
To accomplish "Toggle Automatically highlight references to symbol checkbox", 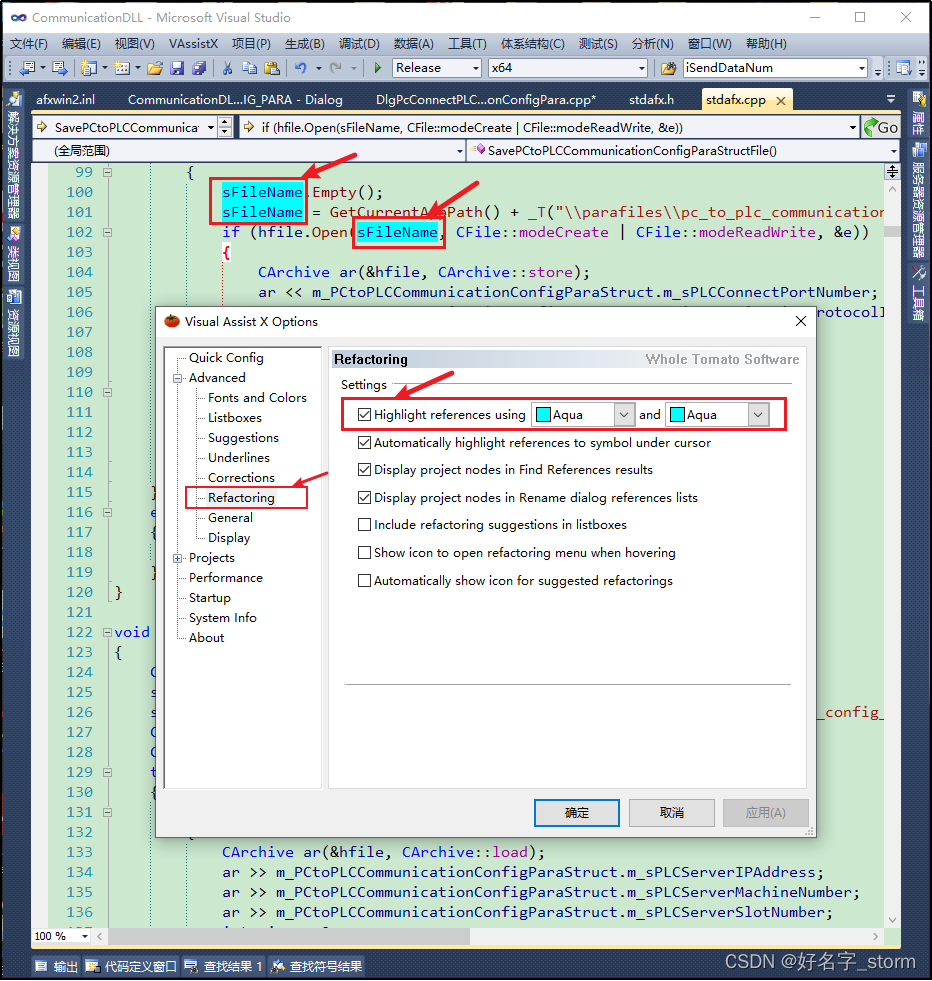I will click(x=364, y=442).
